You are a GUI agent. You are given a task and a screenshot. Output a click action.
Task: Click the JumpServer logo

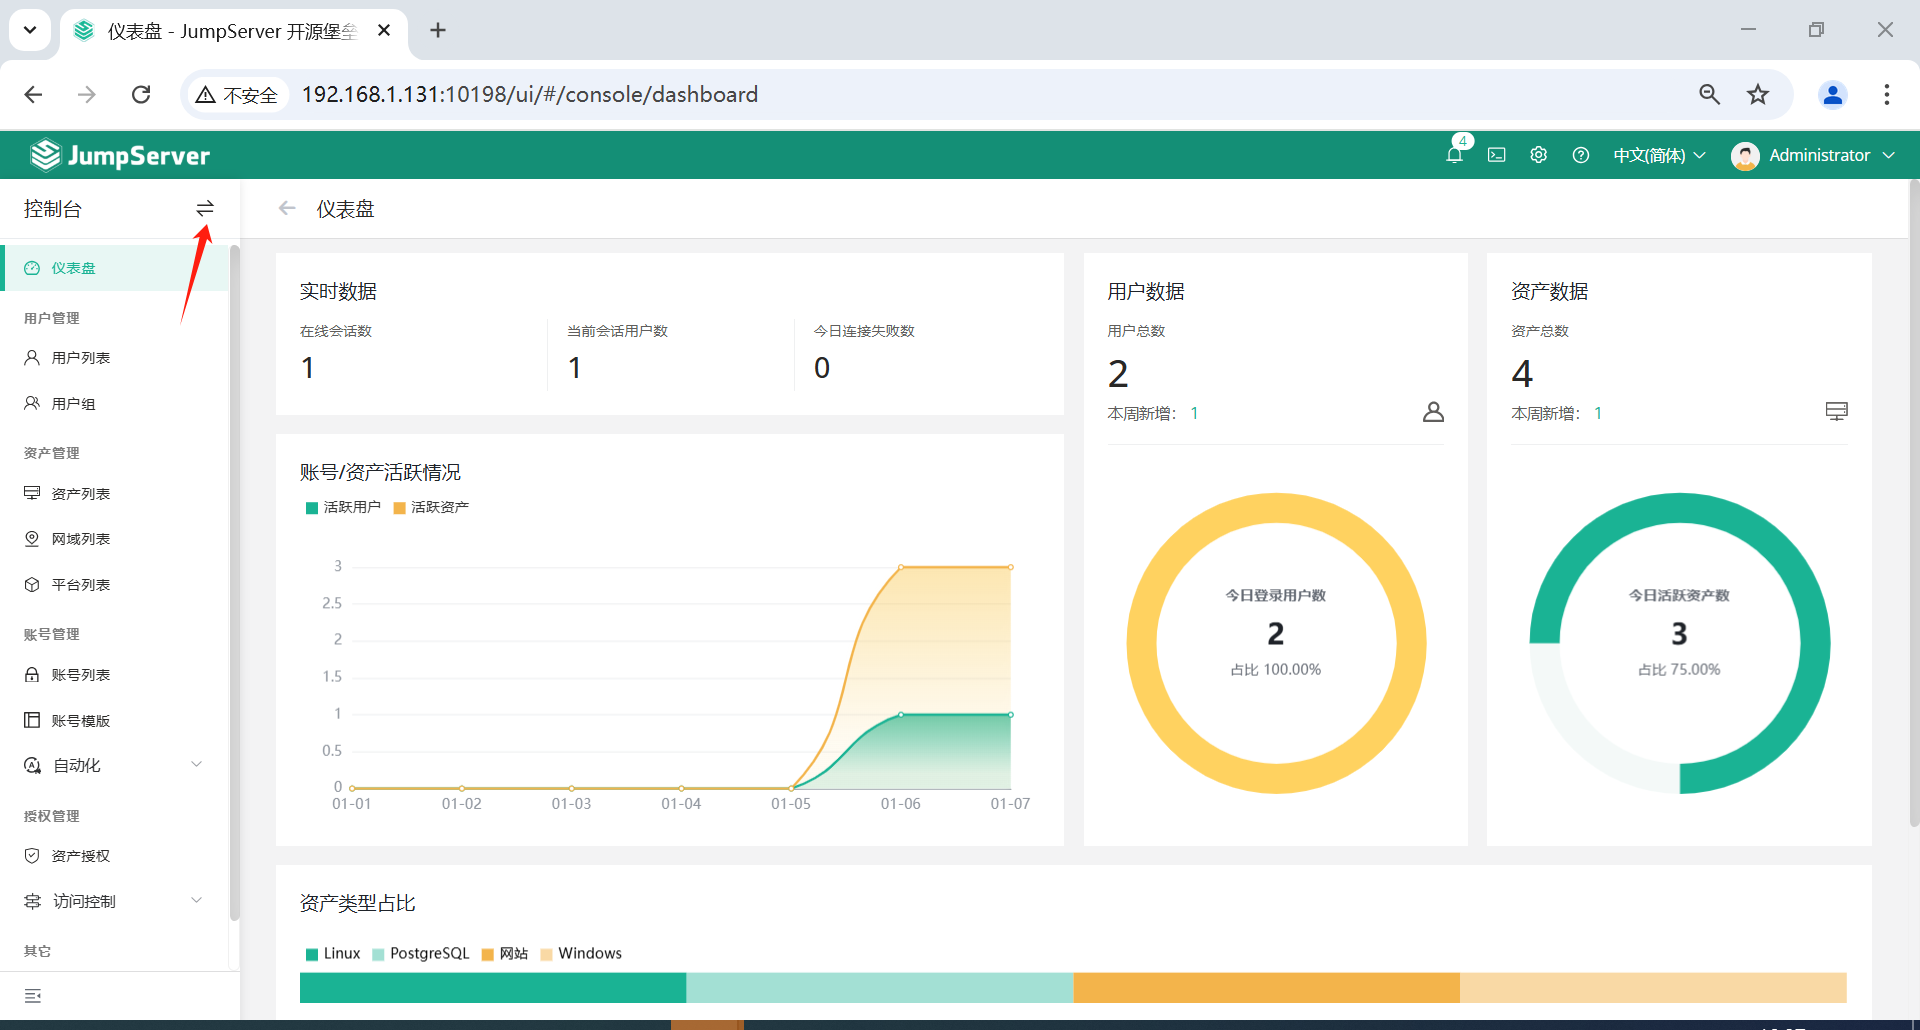[x=120, y=155]
